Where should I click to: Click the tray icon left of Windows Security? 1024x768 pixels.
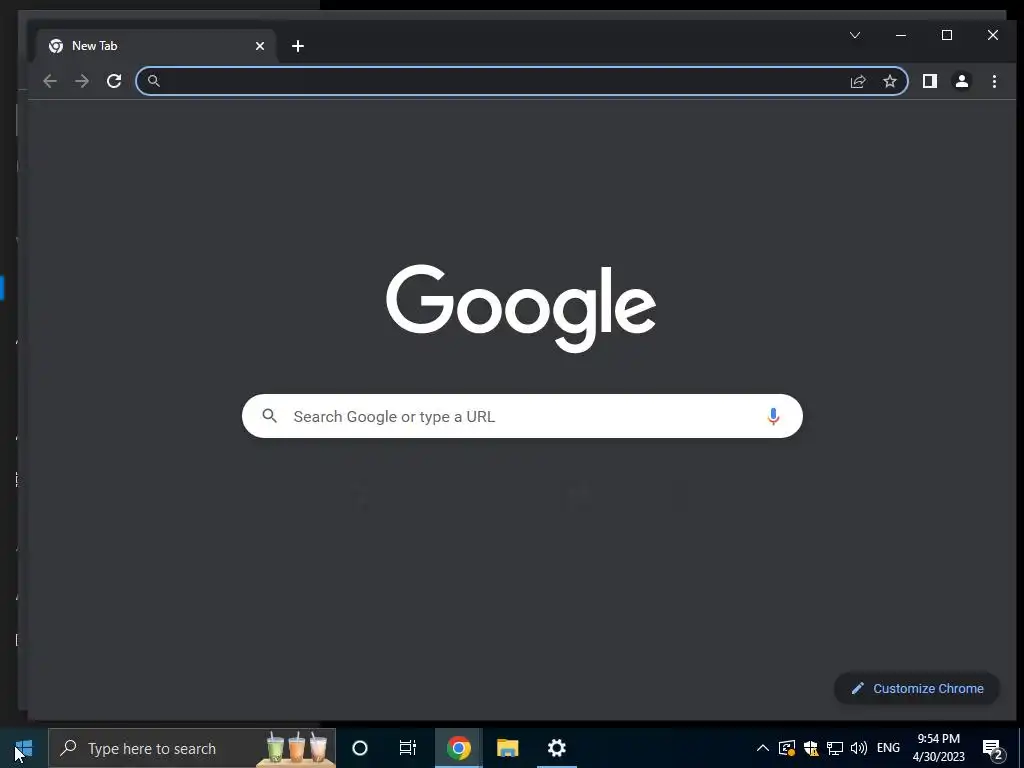coord(787,748)
